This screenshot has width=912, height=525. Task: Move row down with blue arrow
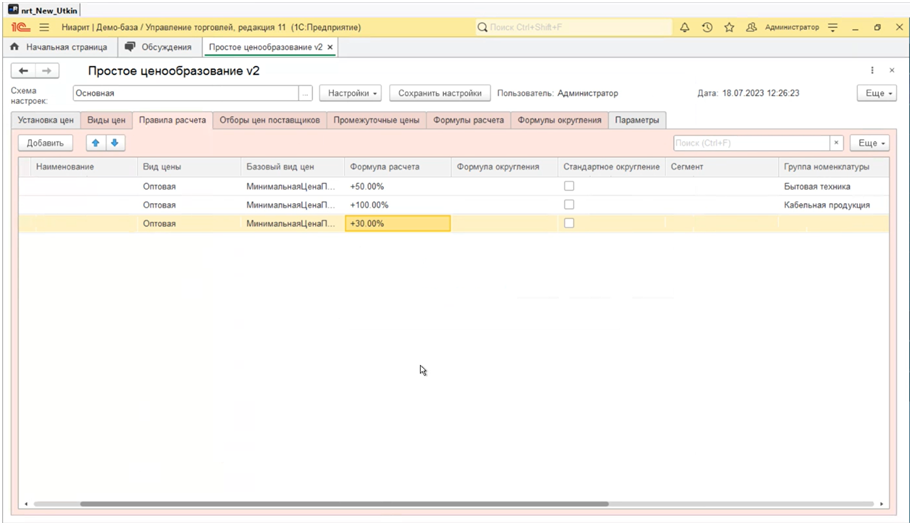pyautogui.click(x=115, y=143)
